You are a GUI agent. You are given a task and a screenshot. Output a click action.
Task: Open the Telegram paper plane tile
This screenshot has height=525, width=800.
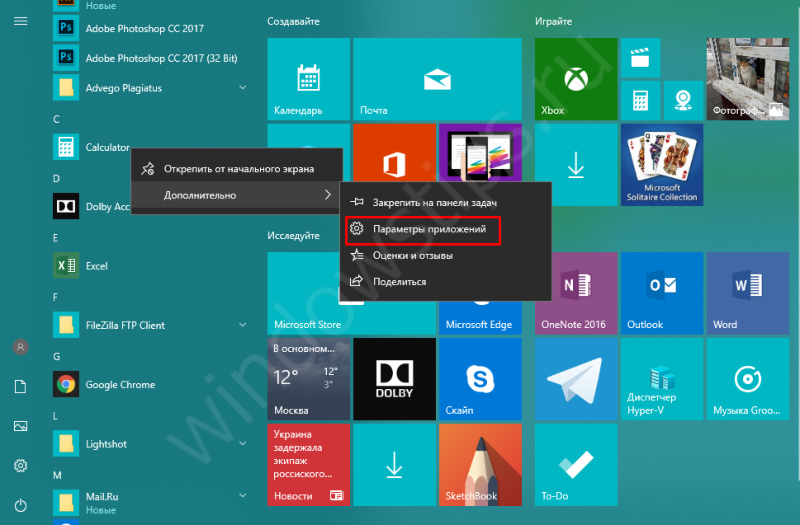[x=576, y=379]
